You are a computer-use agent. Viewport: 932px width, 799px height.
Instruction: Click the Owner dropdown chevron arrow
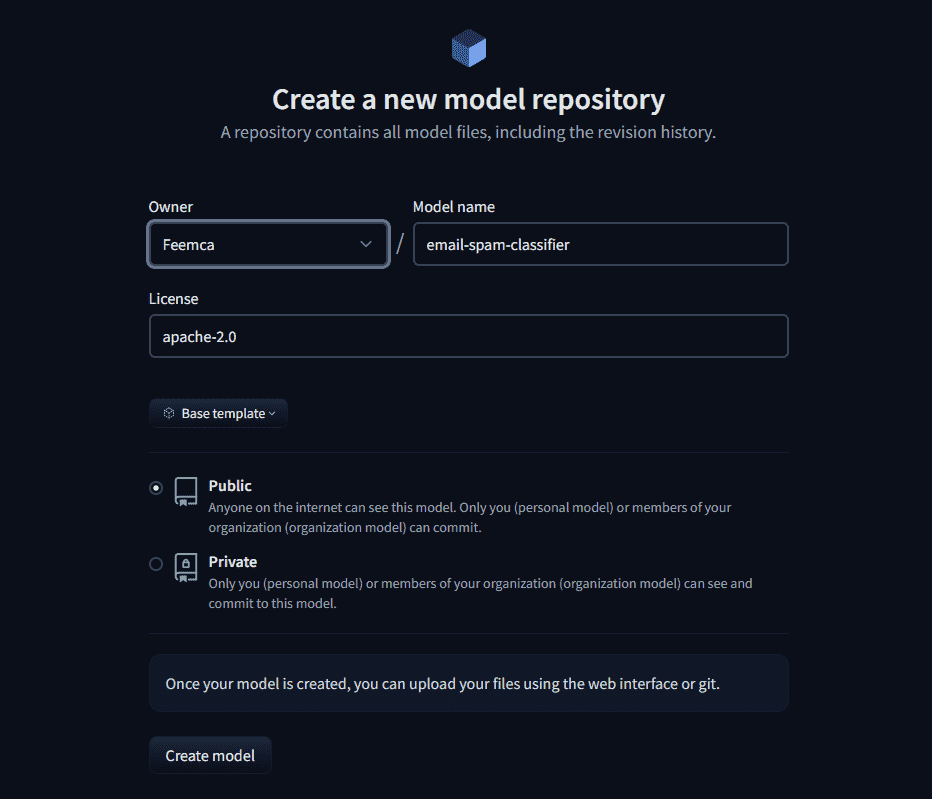(366, 244)
